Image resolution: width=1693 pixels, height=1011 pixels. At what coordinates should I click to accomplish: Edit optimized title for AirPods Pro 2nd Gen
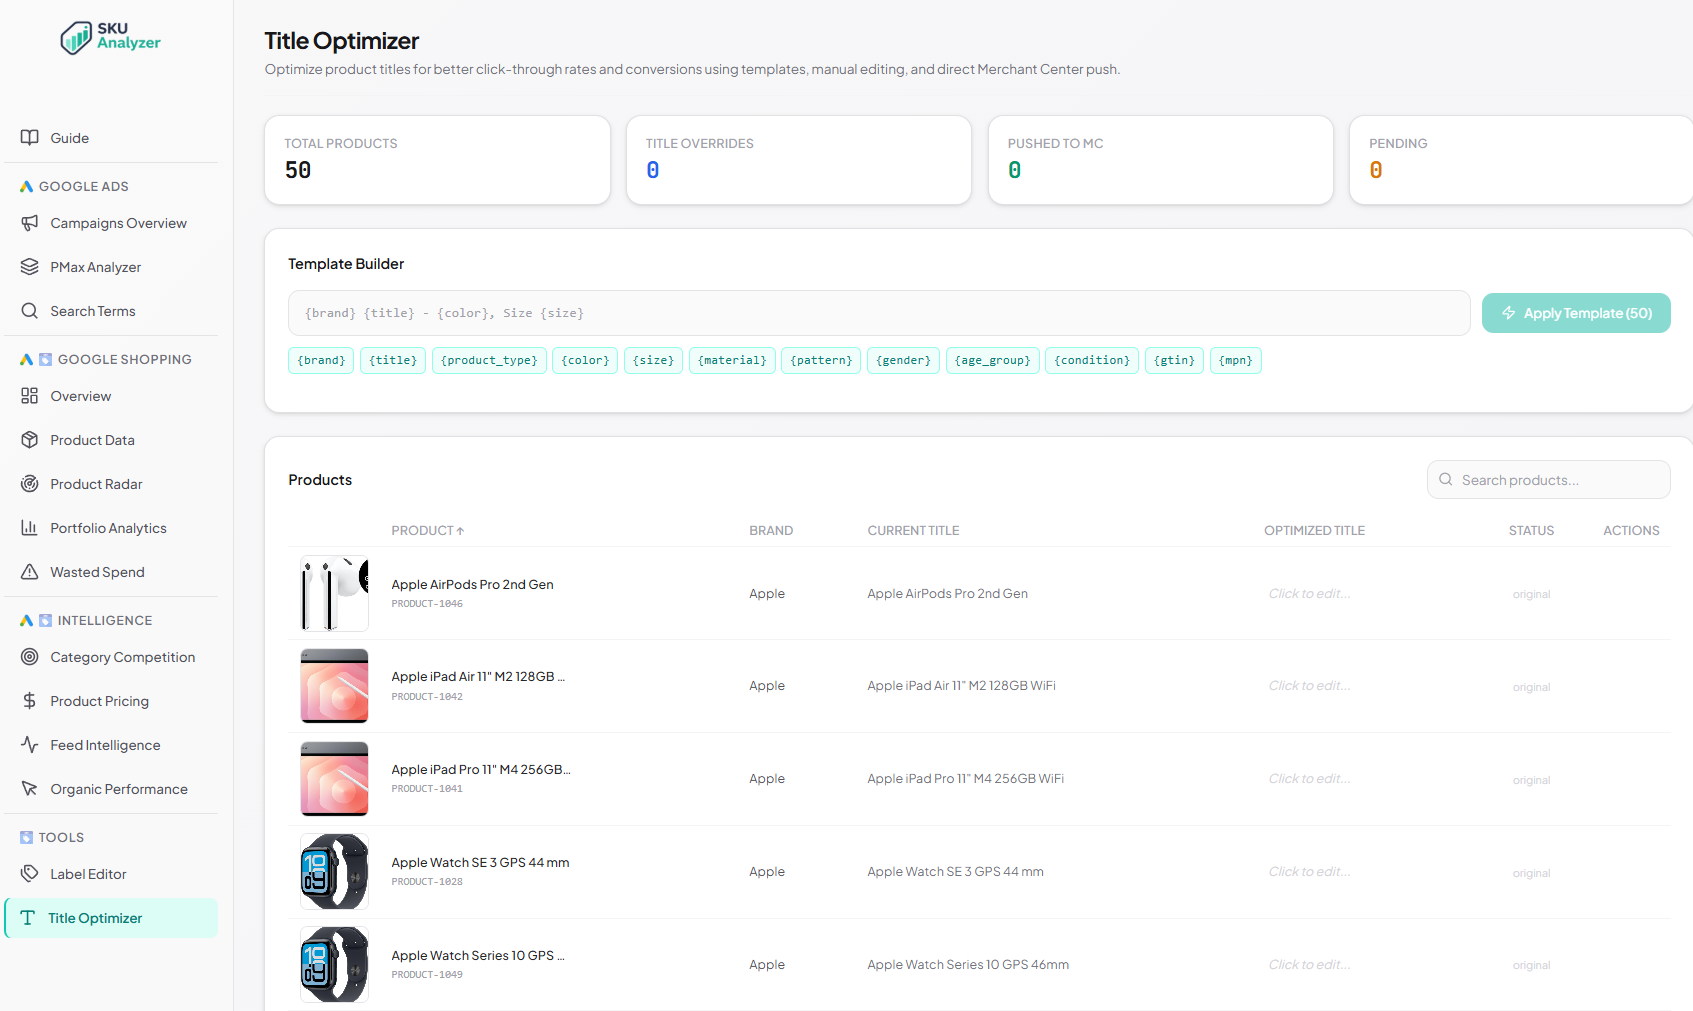pyautogui.click(x=1309, y=594)
